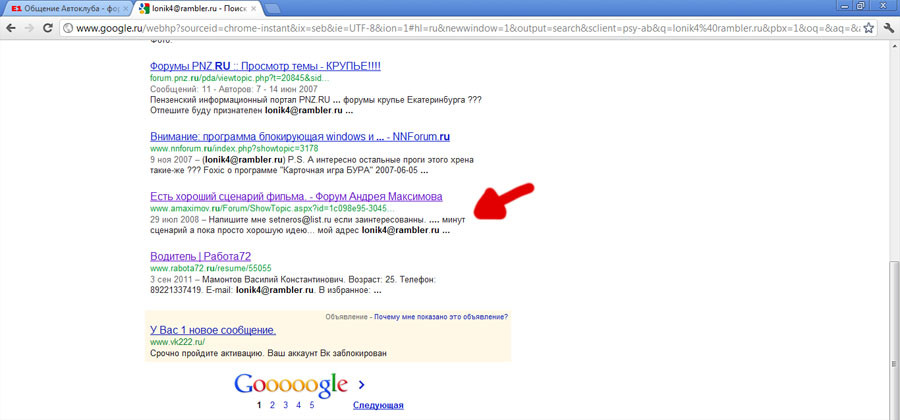Image resolution: width=900 pixels, height=420 pixels.
Task: Open Chrome wrench settings menu
Action: pyautogui.click(x=889, y=28)
